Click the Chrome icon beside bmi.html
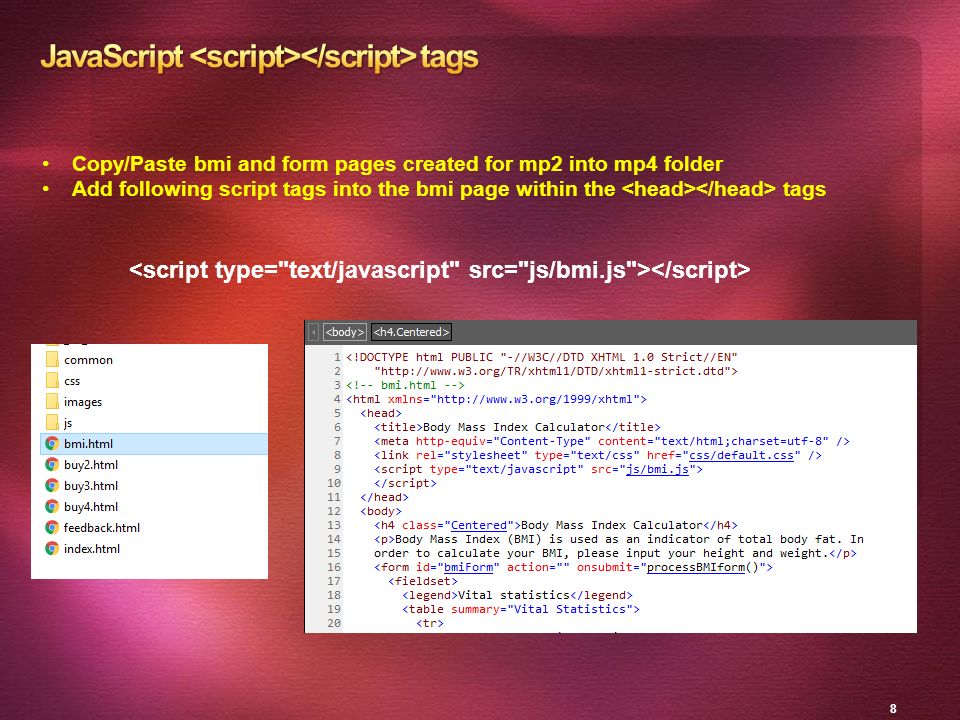 pyautogui.click(x=52, y=443)
